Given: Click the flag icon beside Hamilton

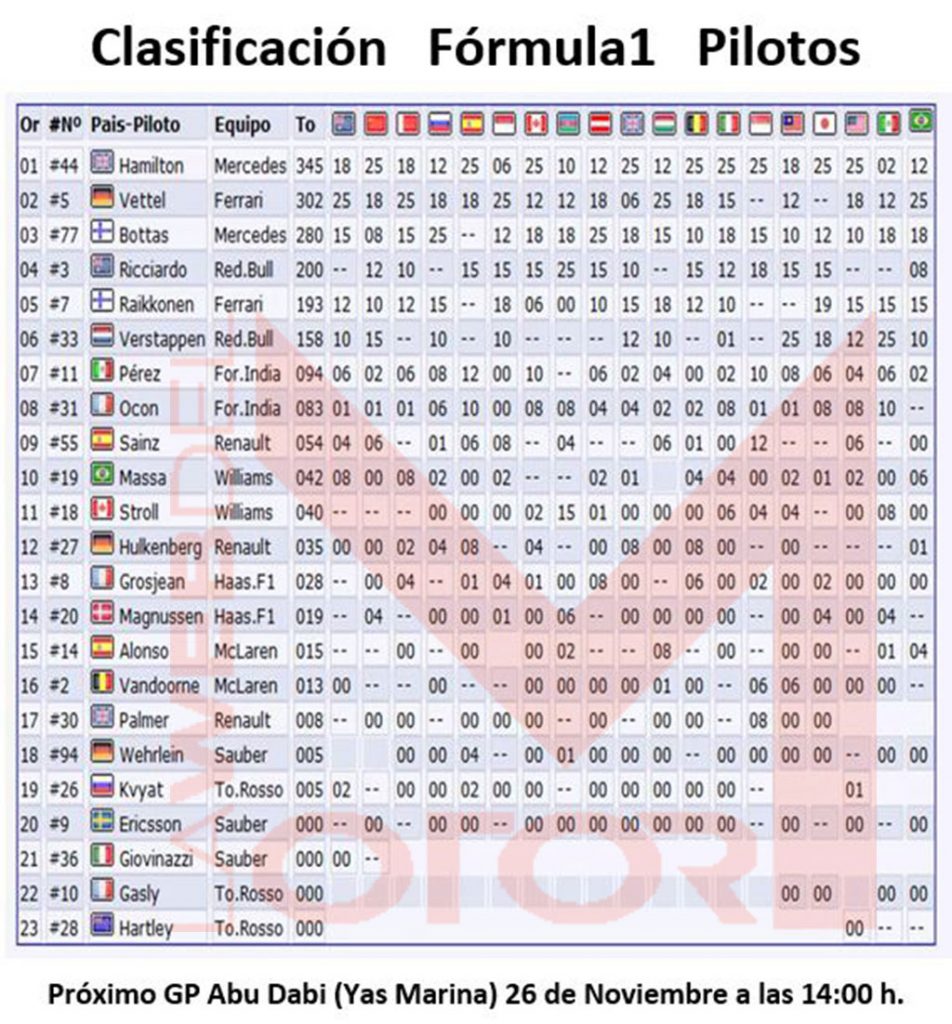Looking at the screenshot, I should tap(102, 163).
